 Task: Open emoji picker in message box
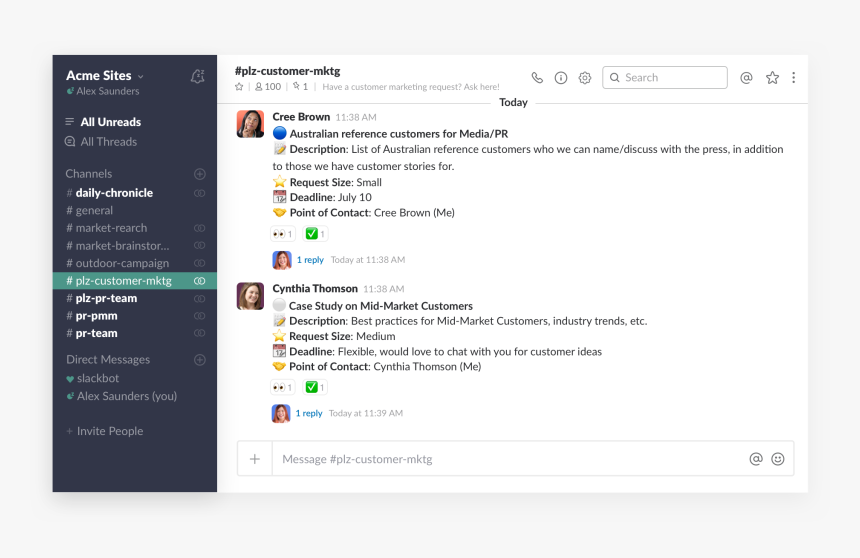click(x=778, y=459)
